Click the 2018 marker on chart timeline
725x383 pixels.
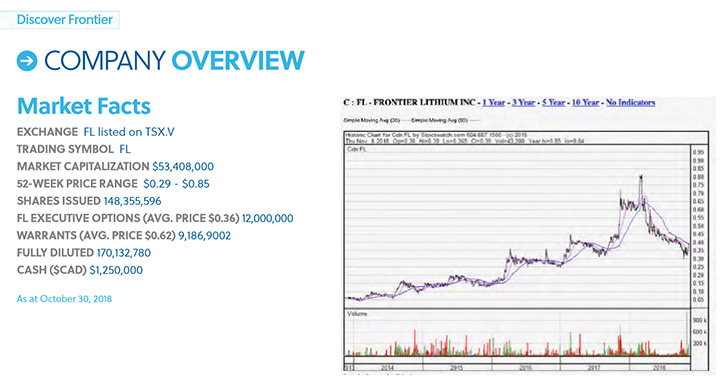(x=659, y=368)
